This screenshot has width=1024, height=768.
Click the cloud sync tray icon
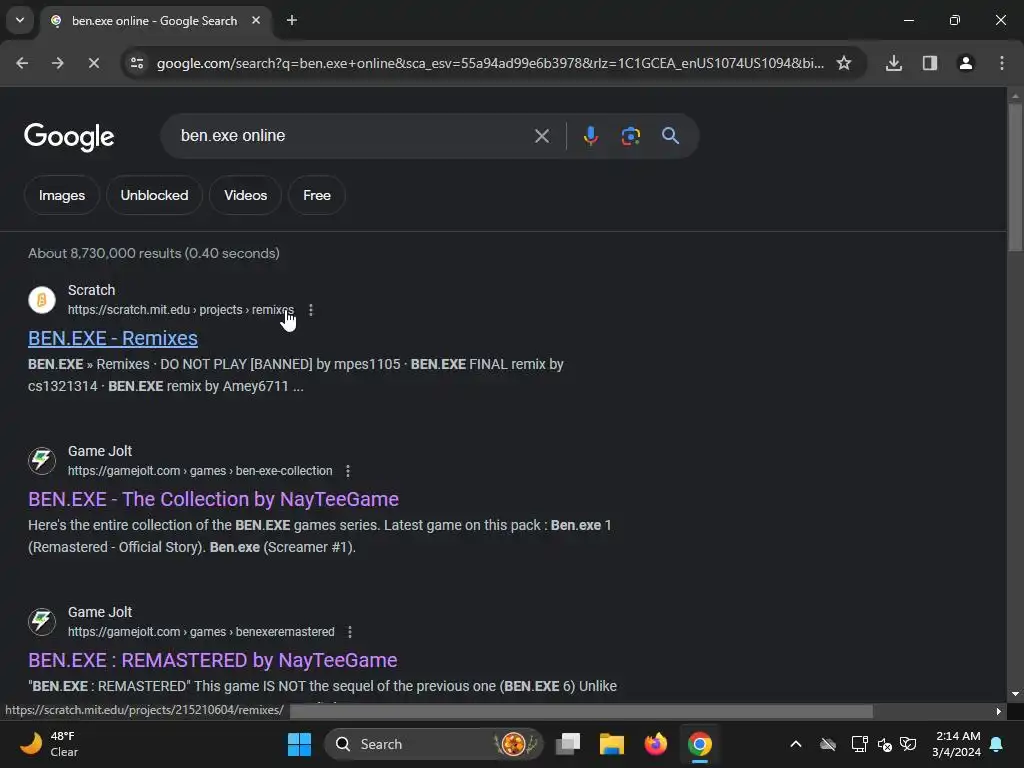(828, 744)
